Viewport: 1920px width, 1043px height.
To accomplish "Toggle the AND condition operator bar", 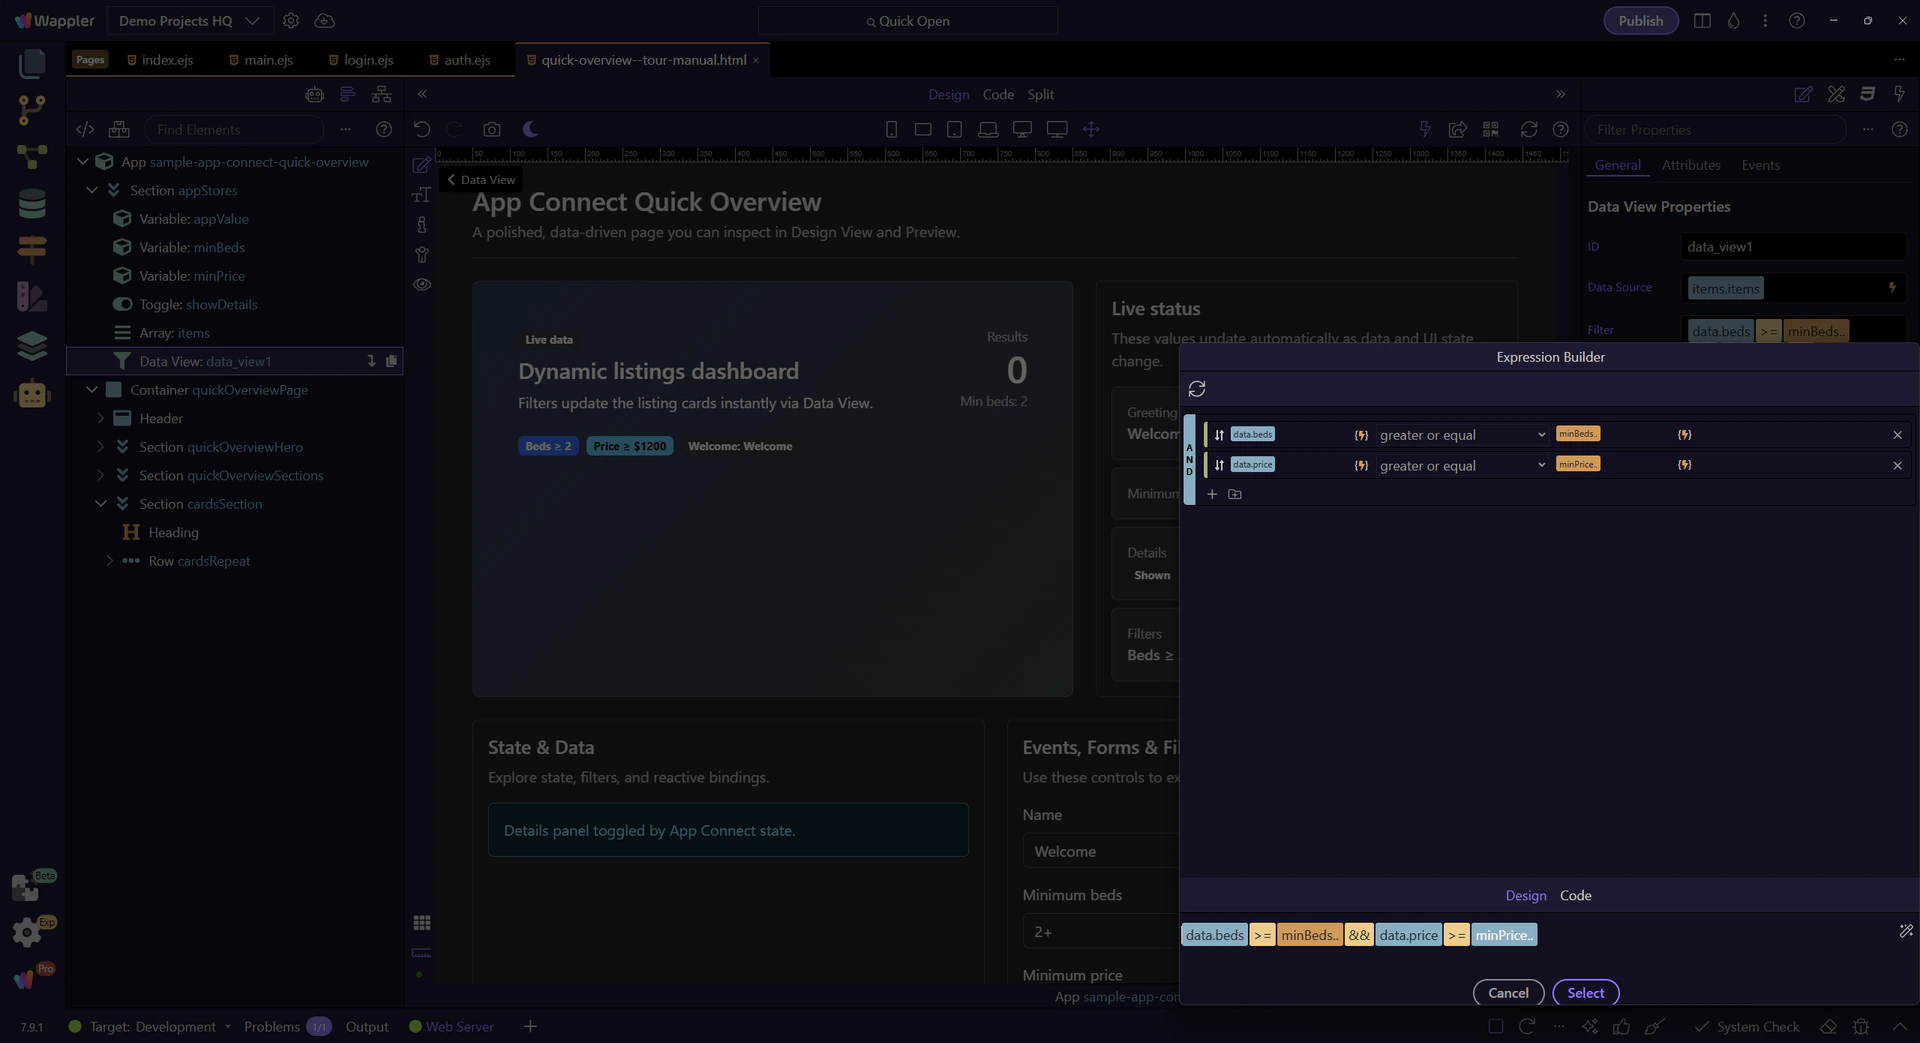I will click(1189, 459).
